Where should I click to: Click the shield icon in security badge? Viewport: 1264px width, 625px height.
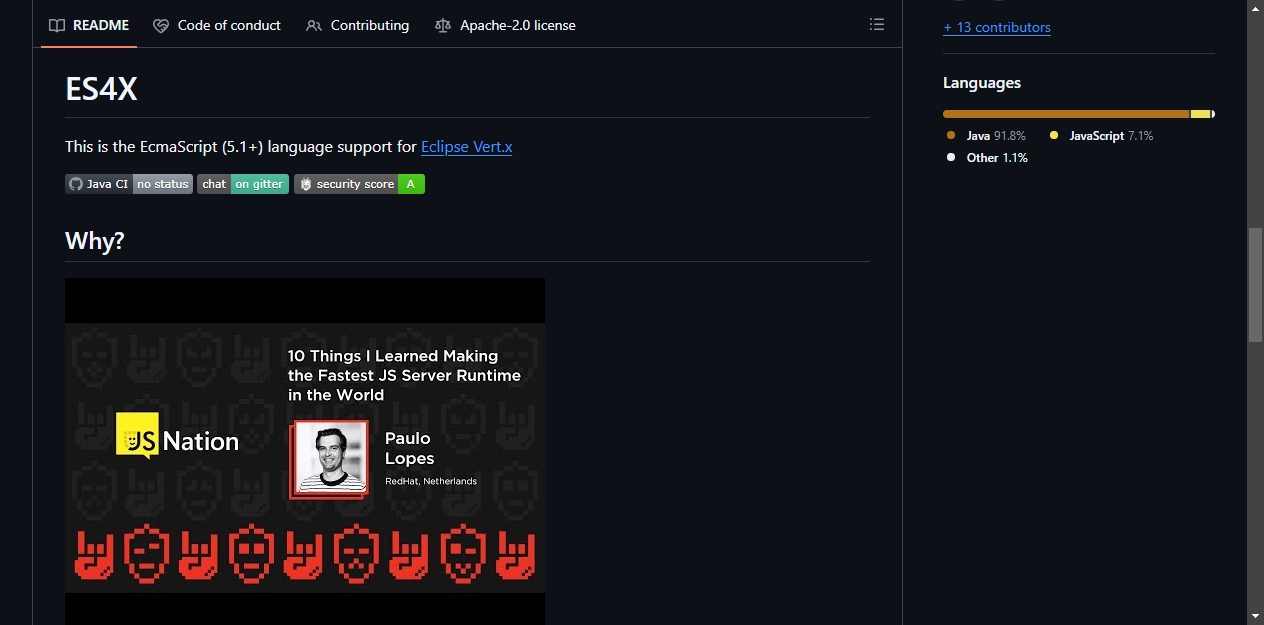[305, 184]
